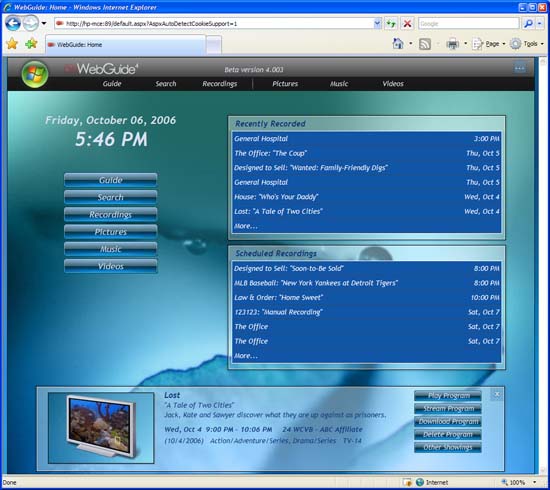This screenshot has height=490, width=550.
Task: Select The Office: "The Coup" recording
Action: click(367, 153)
